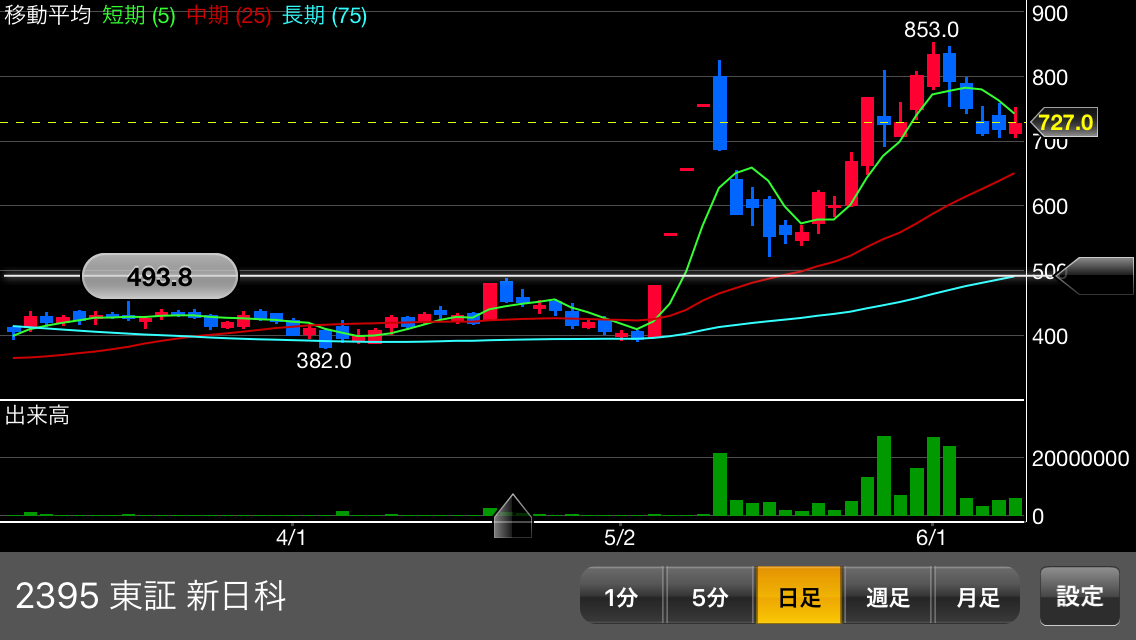Tap the 853.0 high price marker

[x=931, y=30]
